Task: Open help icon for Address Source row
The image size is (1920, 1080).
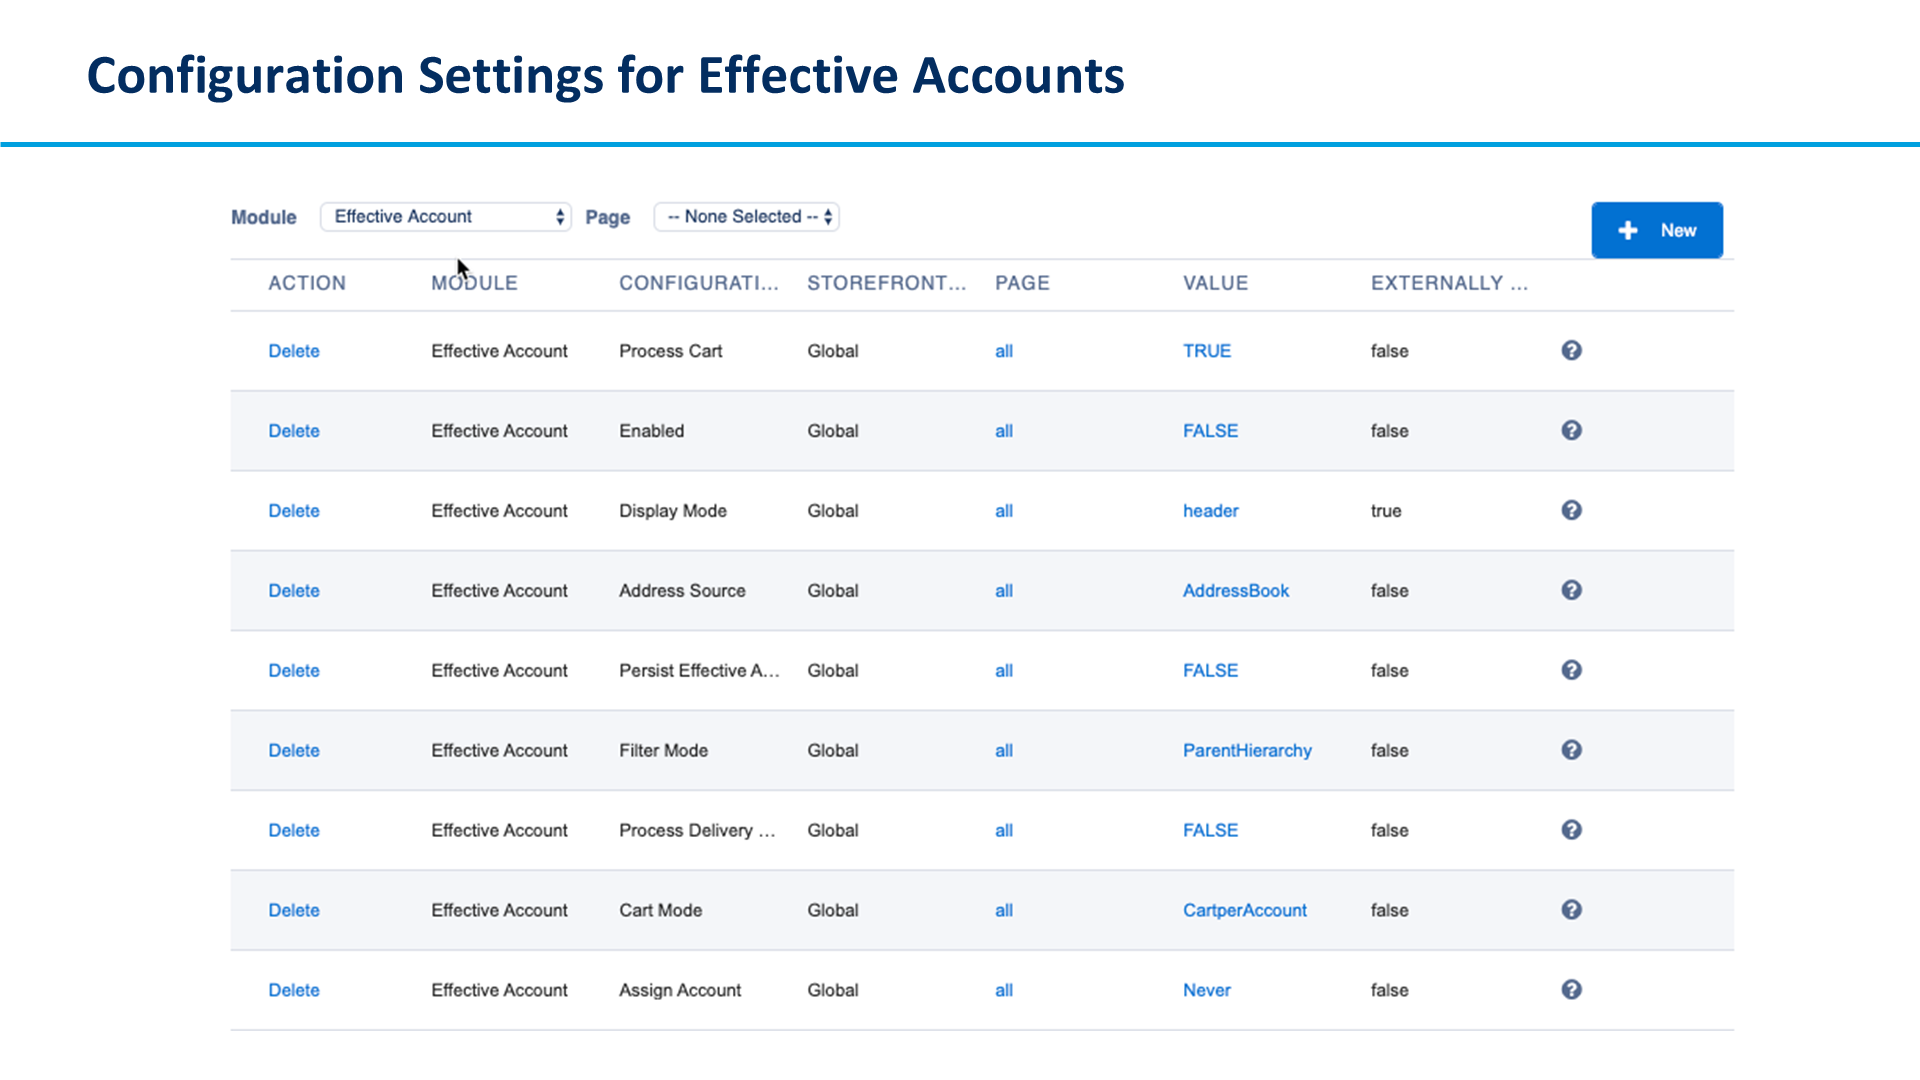Action: [1571, 590]
